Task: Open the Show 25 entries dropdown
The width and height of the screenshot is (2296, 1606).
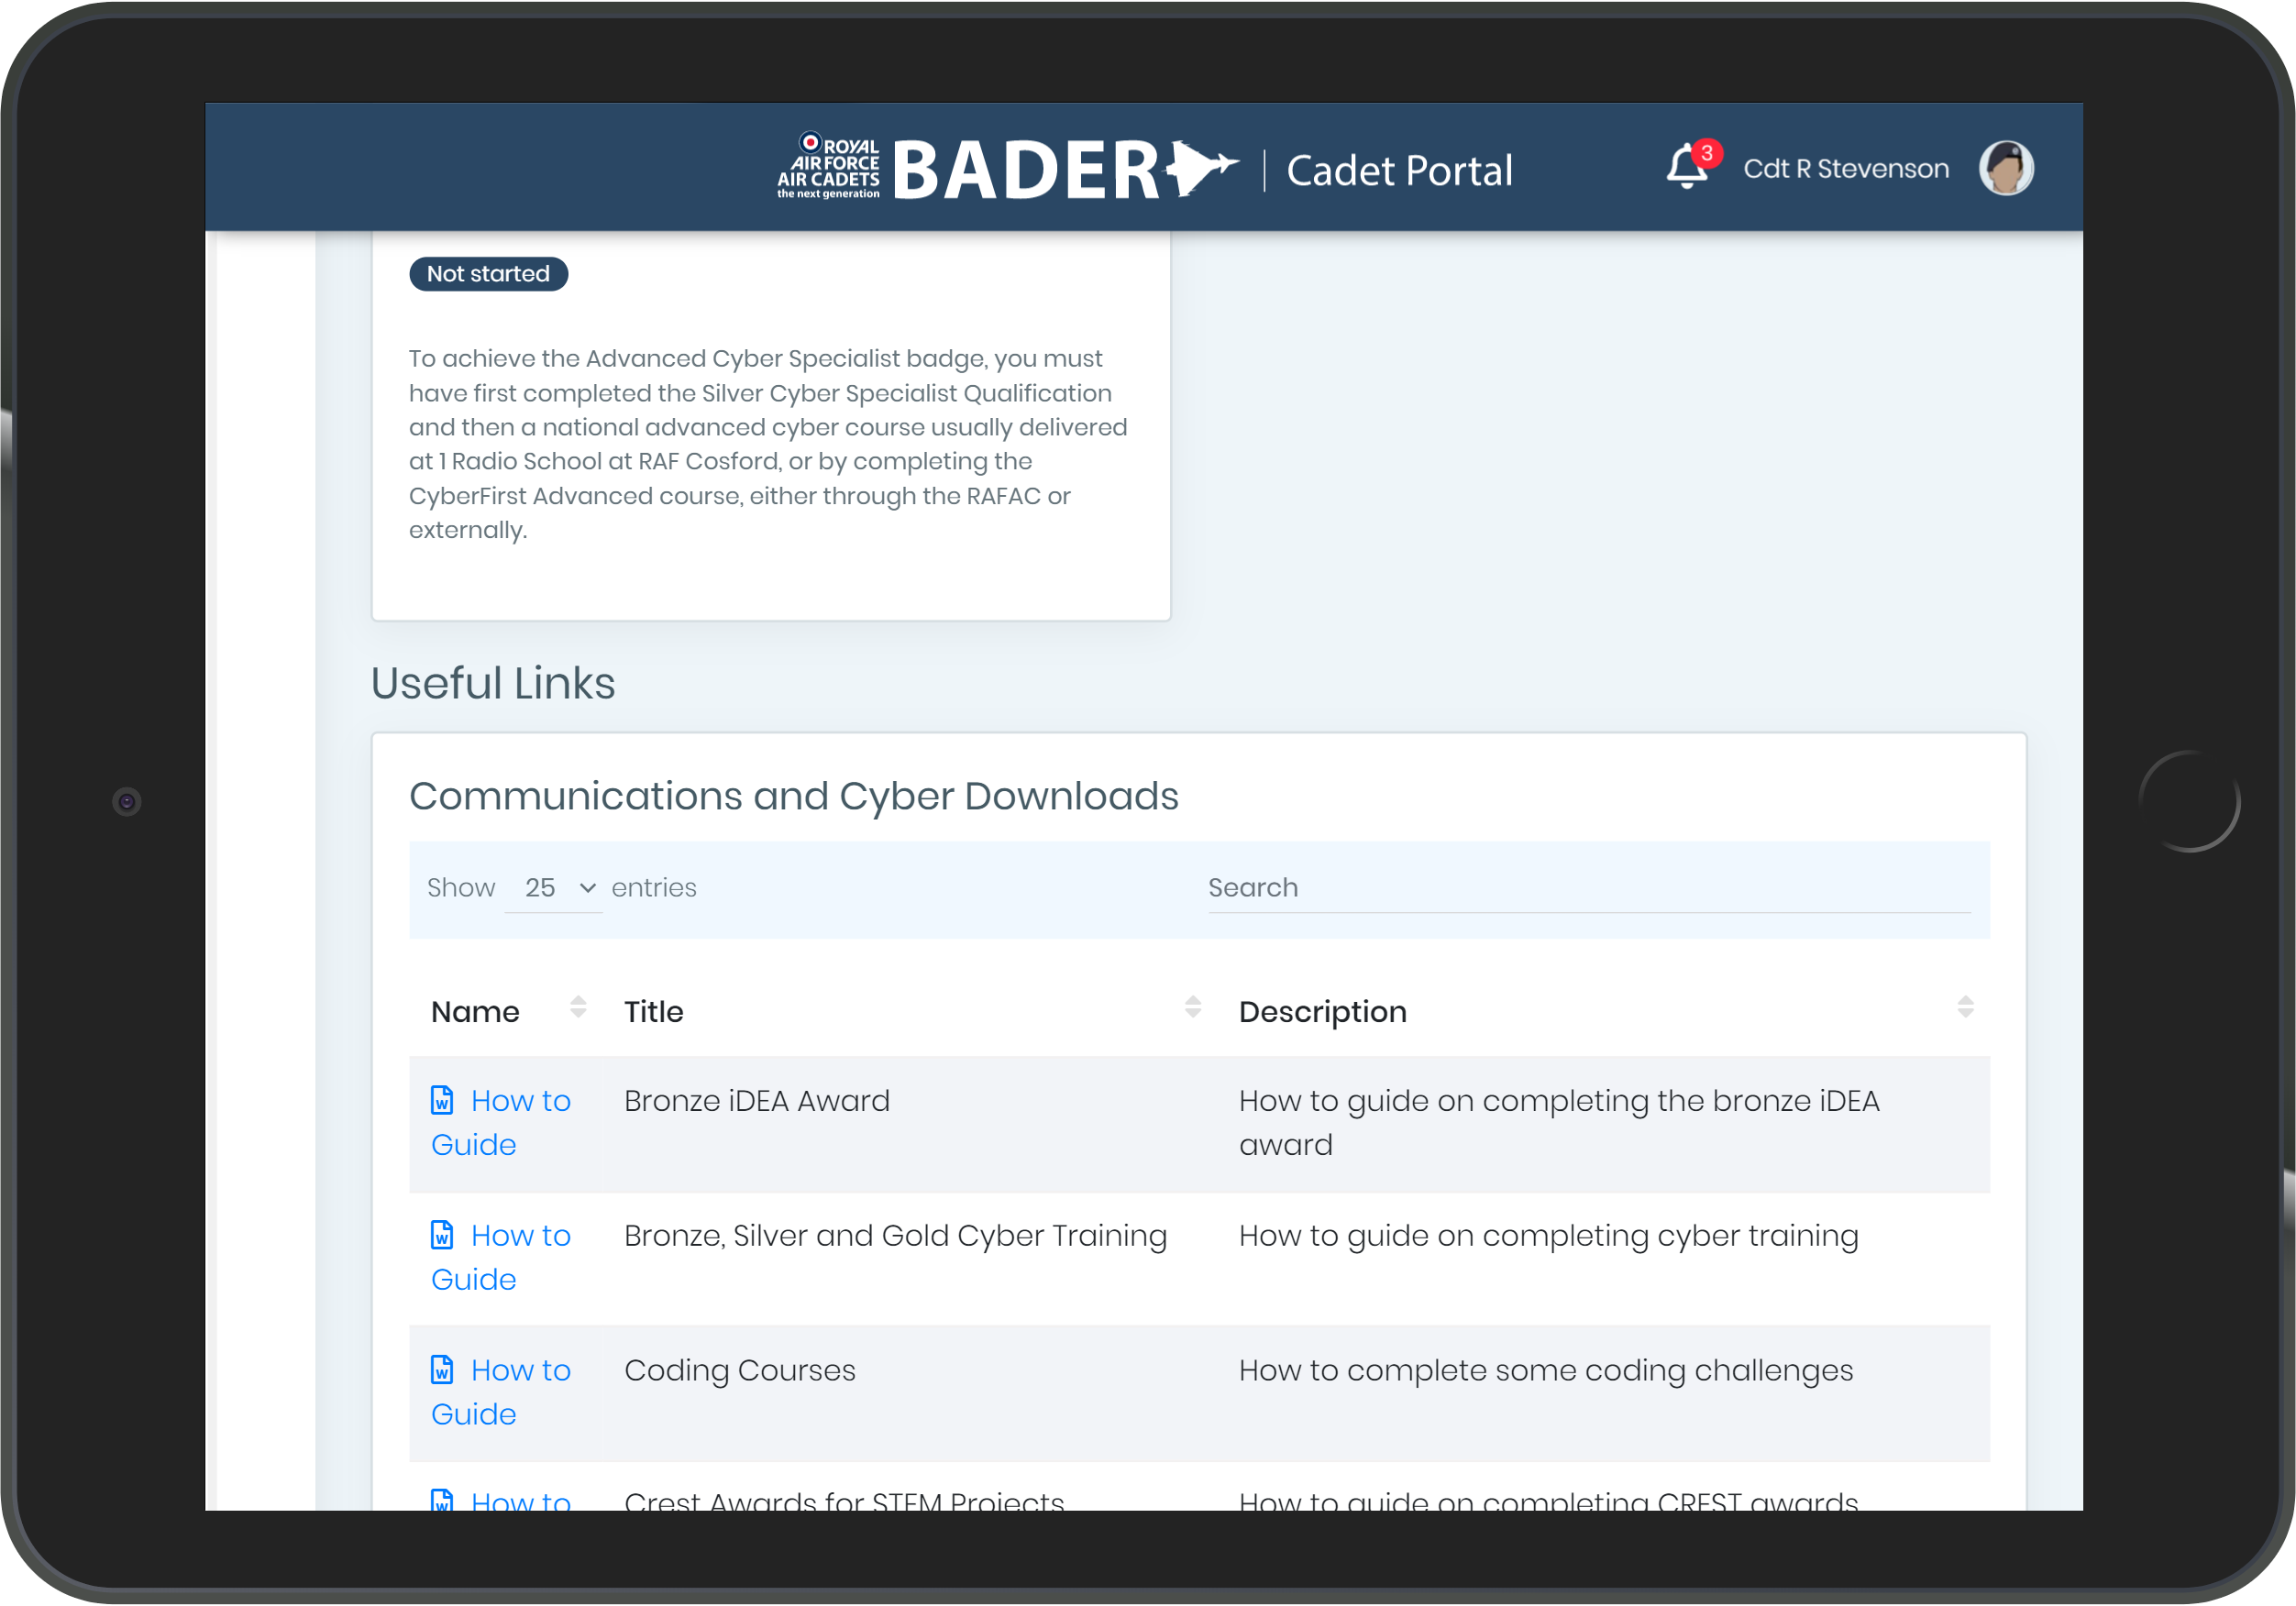Action: (x=554, y=888)
